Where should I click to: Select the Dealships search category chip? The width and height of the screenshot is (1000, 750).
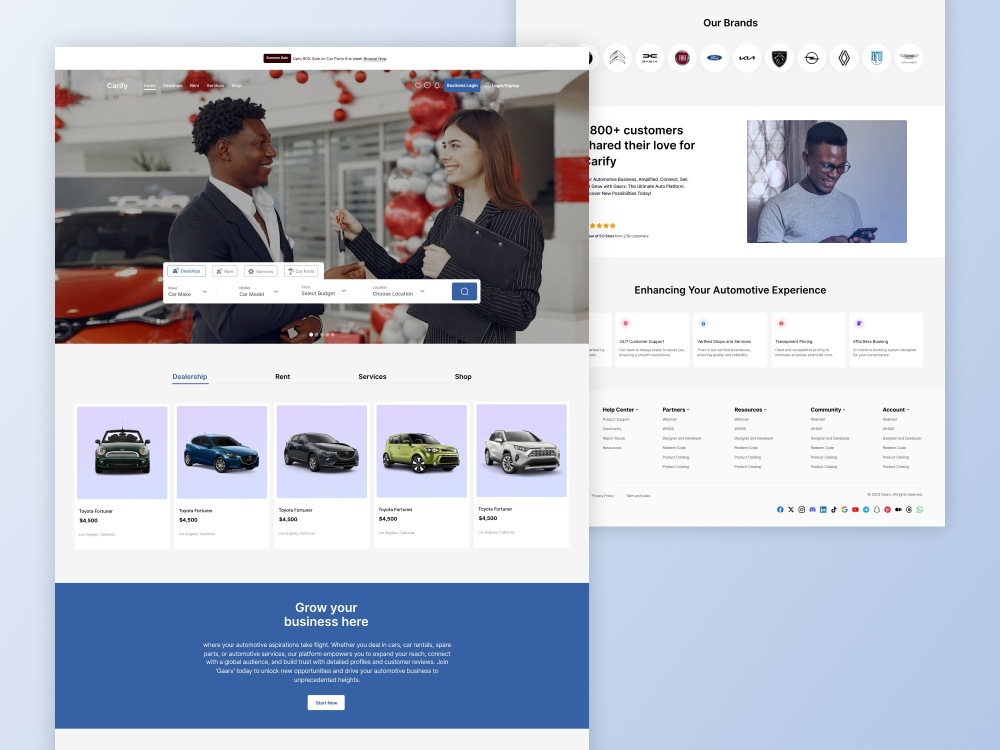[x=186, y=271]
